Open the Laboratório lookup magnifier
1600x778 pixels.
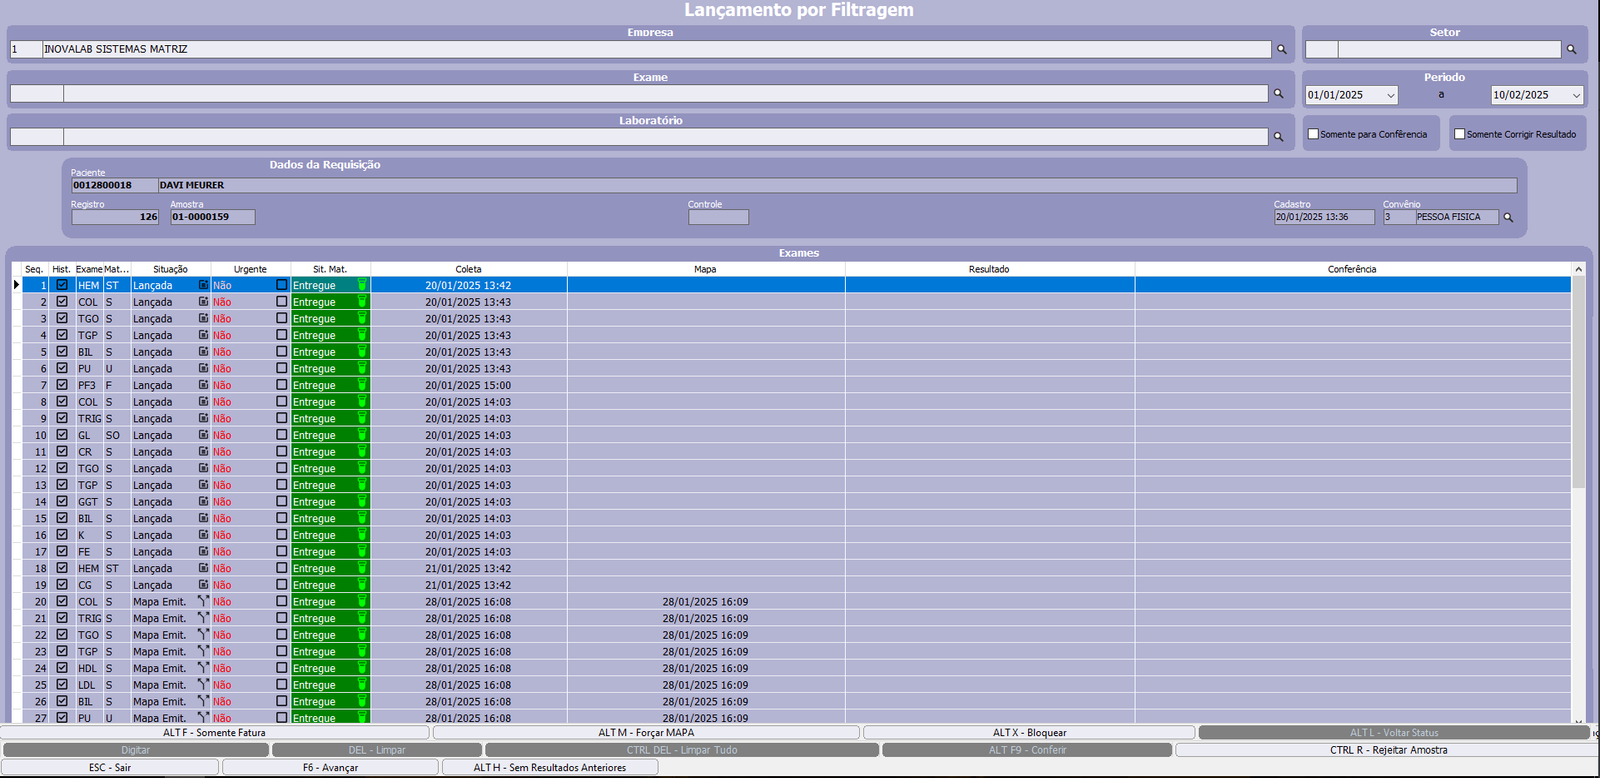point(1278,137)
